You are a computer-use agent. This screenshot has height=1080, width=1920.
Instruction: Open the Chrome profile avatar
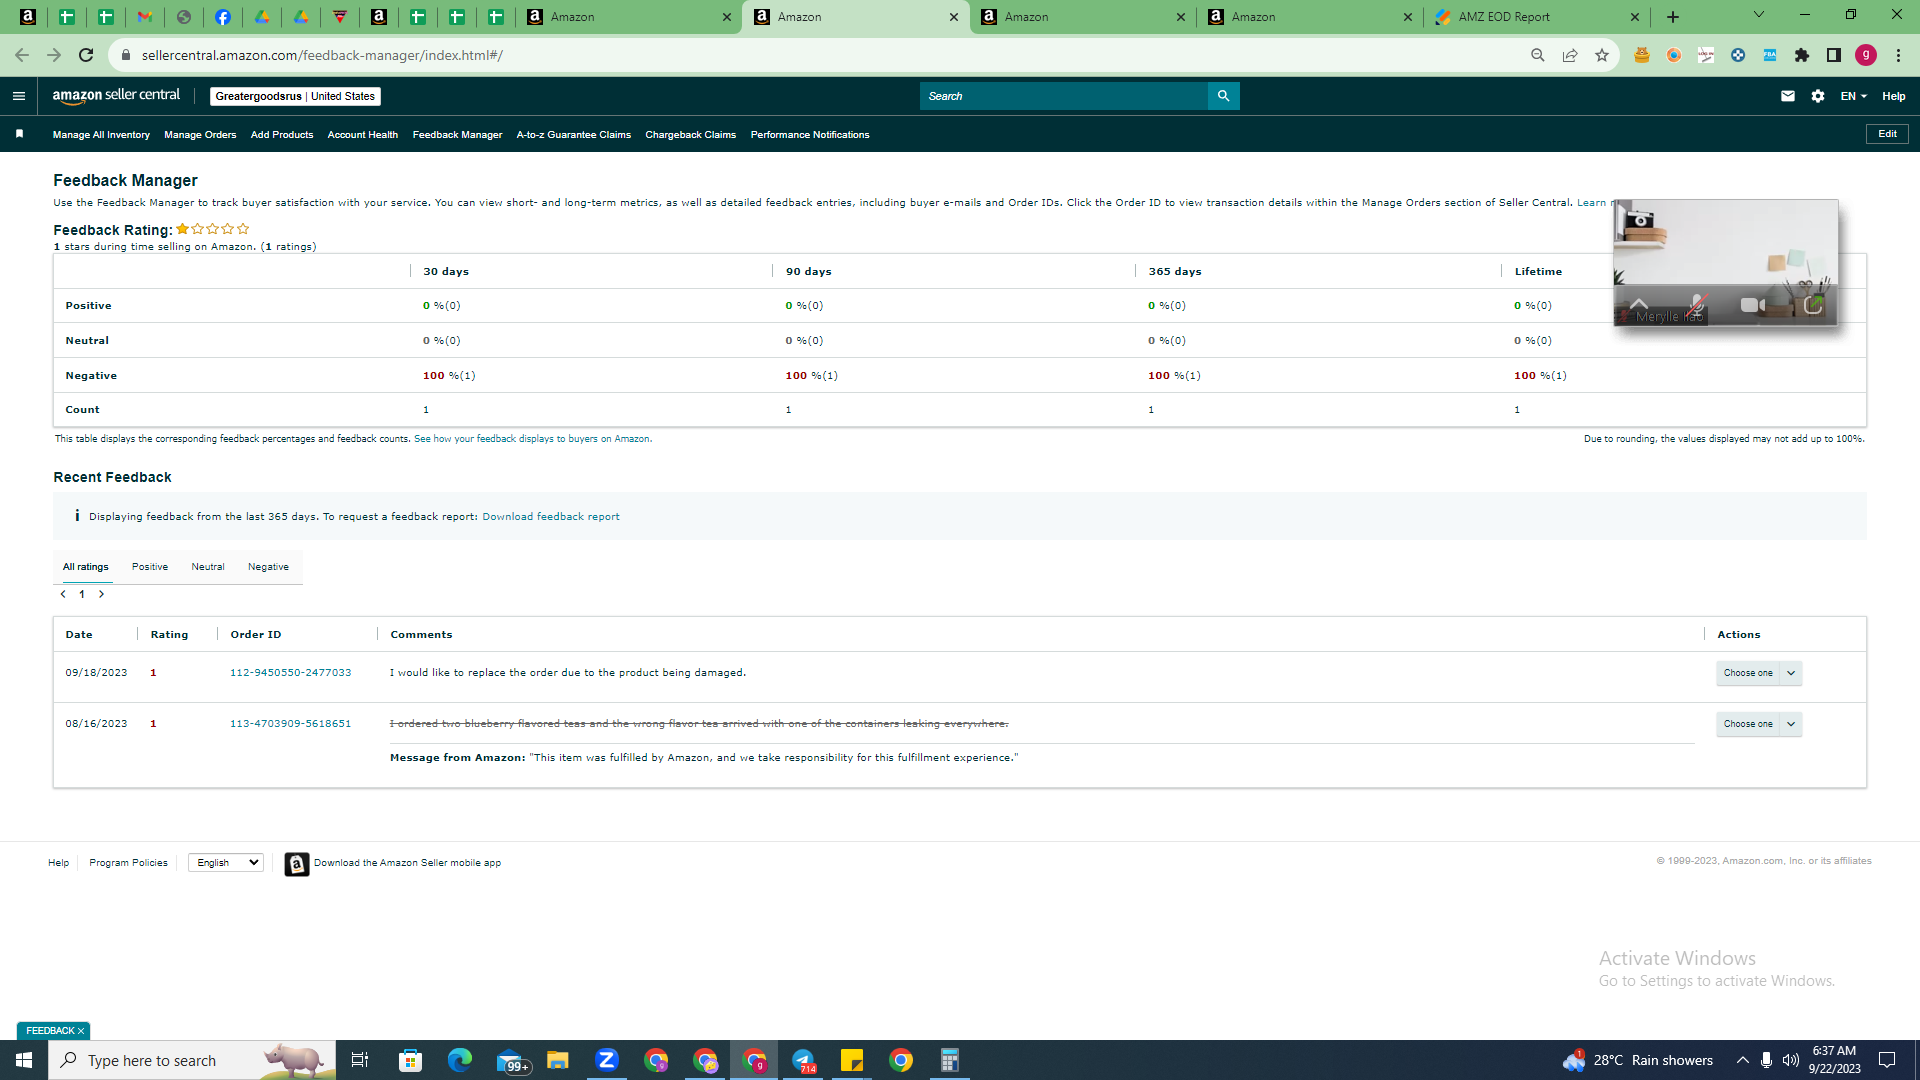(1866, 55)
